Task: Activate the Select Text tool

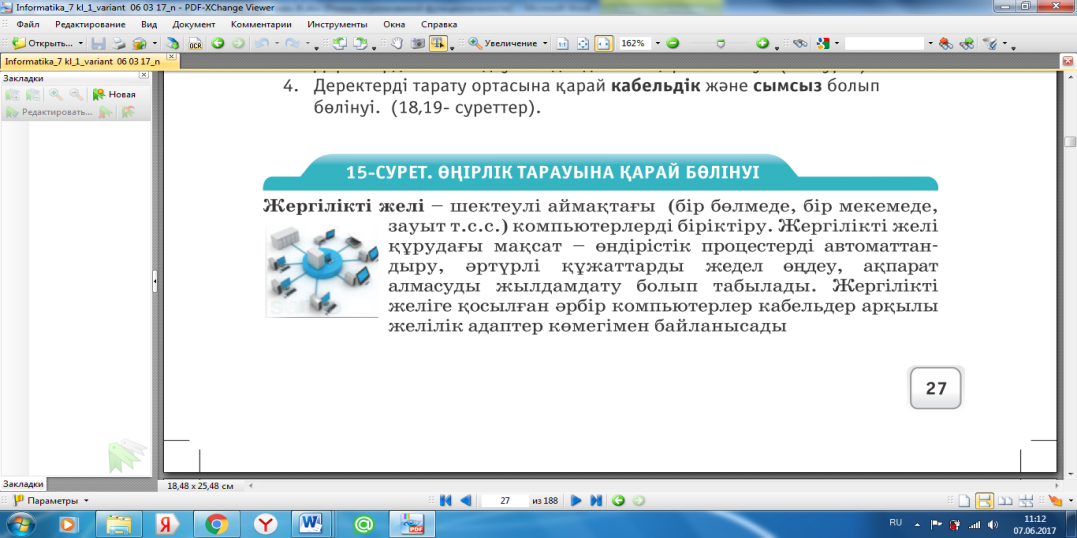Action: (438, 43)
